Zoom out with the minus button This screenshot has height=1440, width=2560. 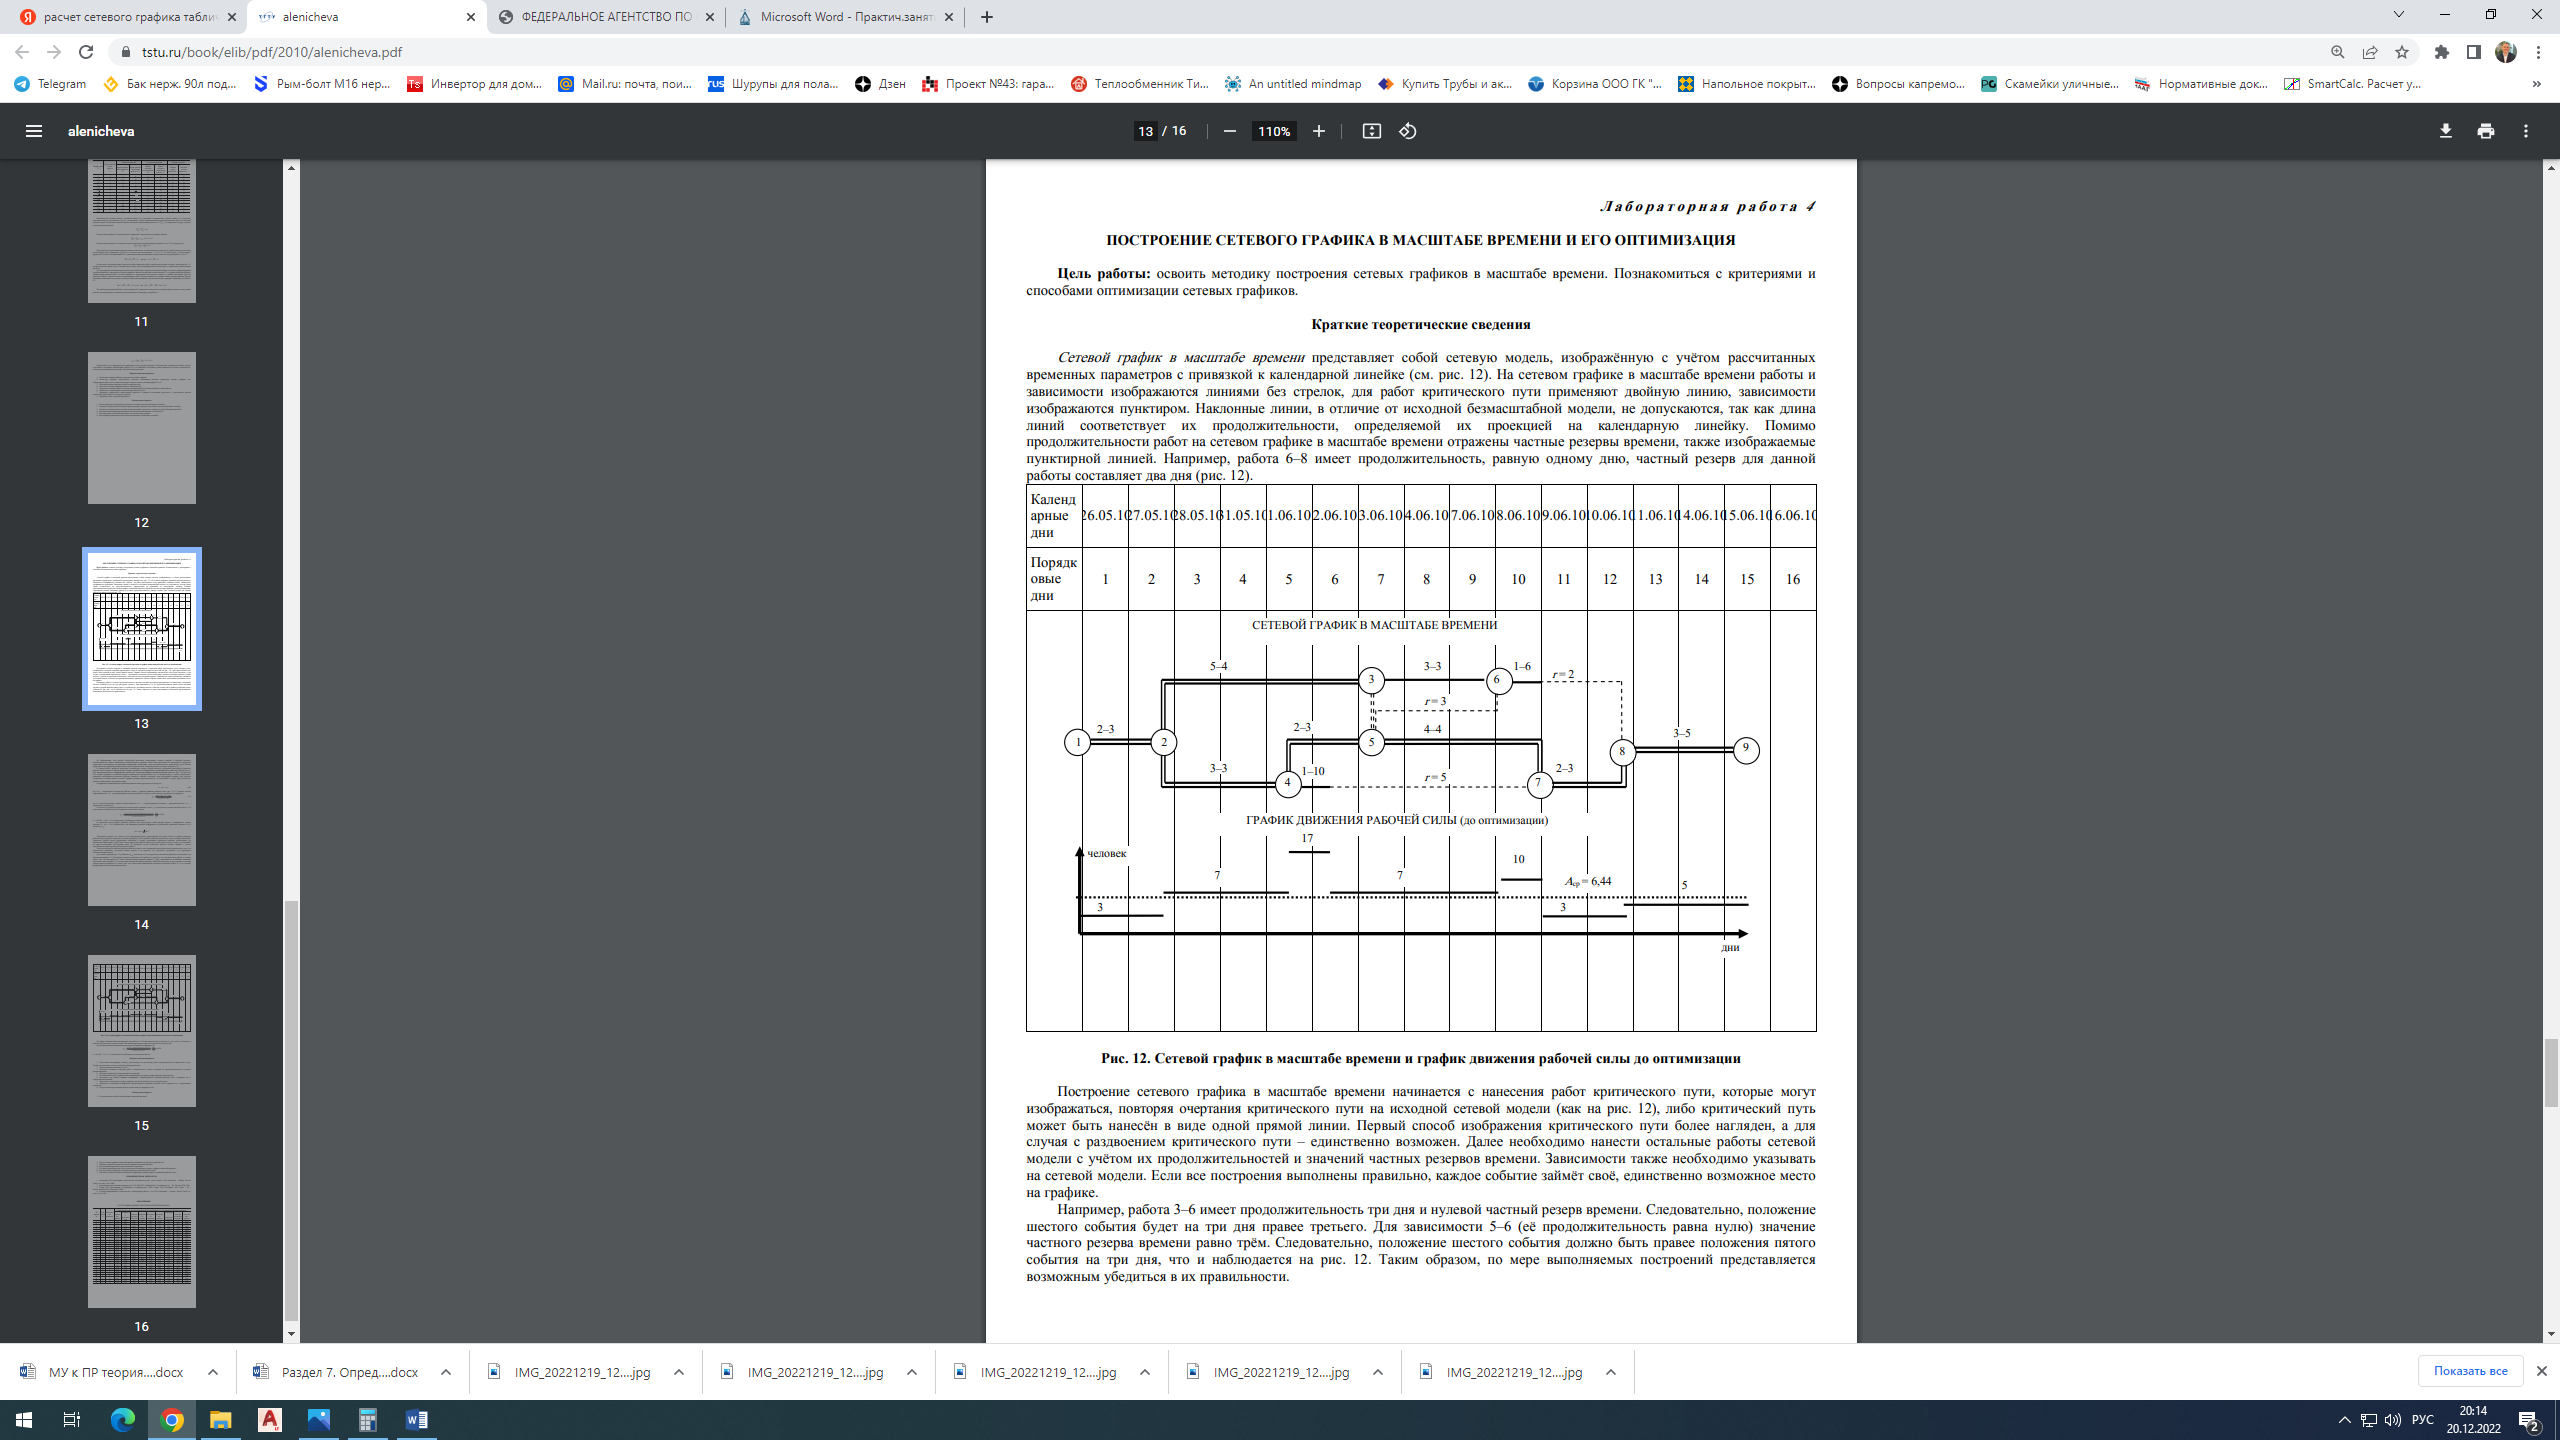pos(1230,131)
